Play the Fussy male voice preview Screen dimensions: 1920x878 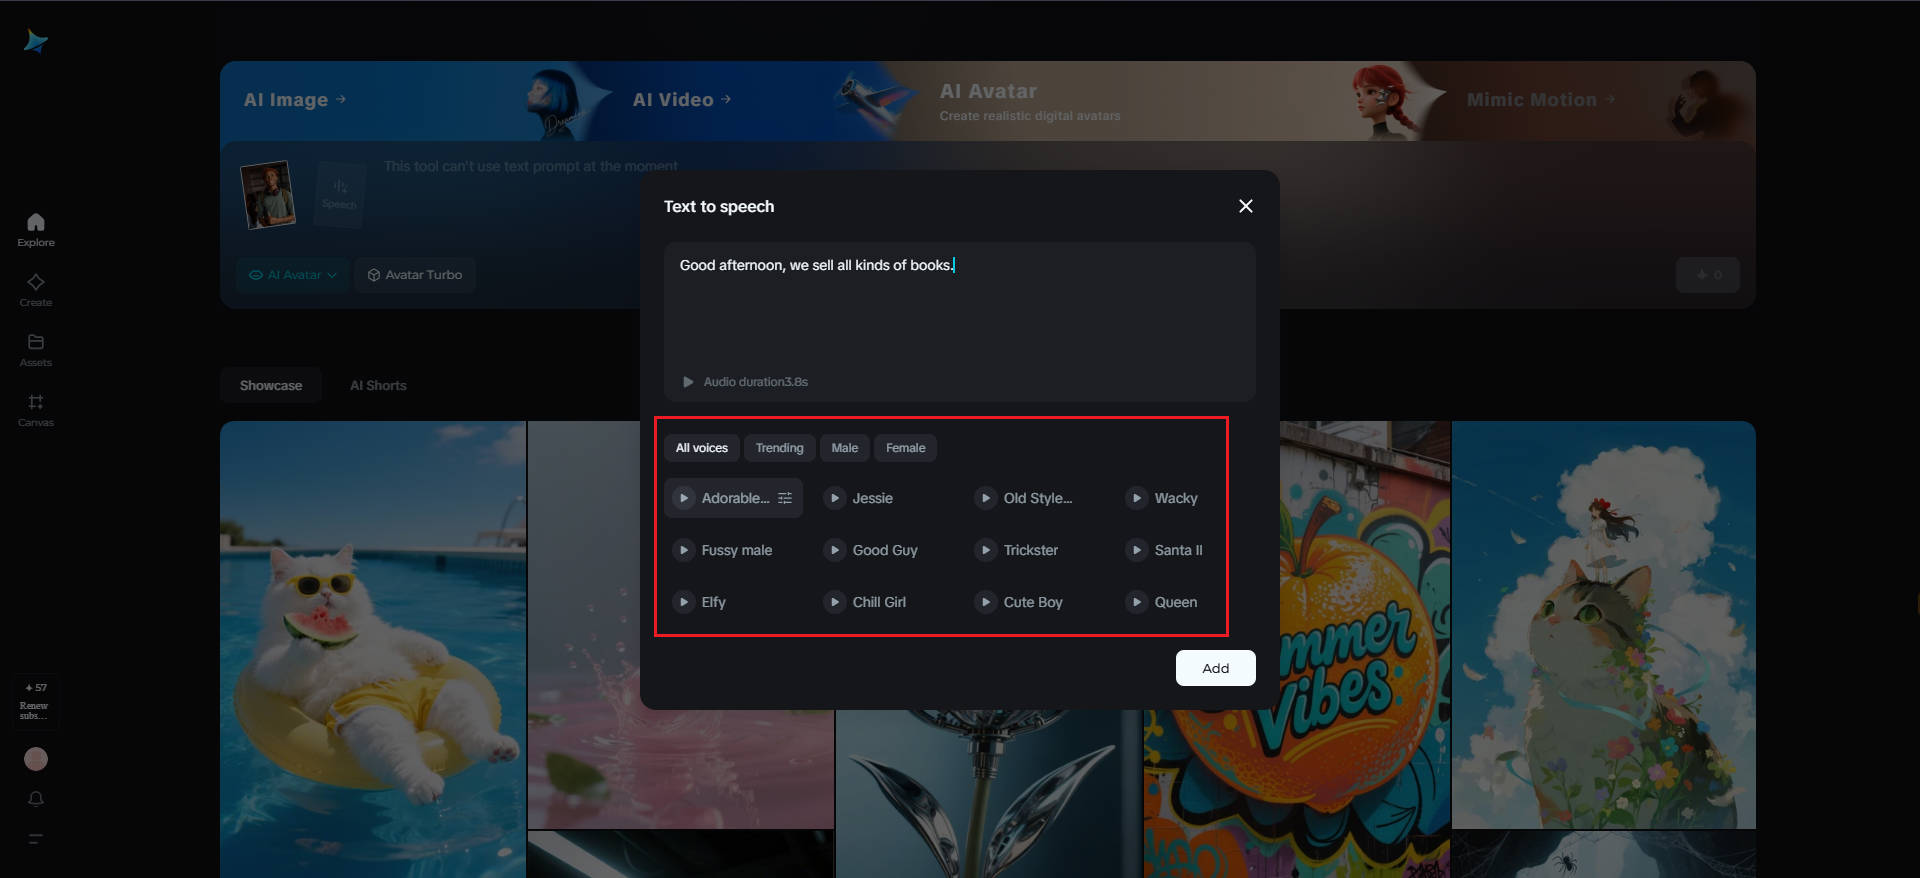(684, 550)
